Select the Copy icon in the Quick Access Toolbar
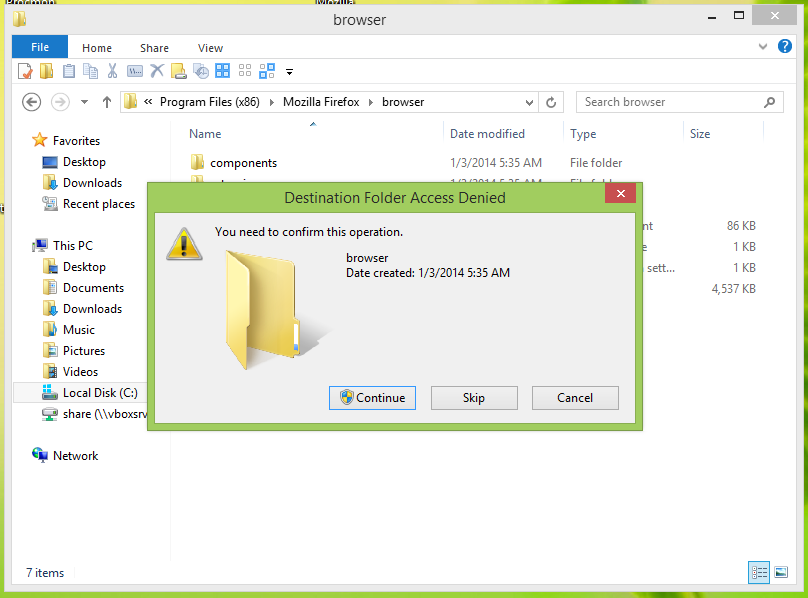 (x=89, y=71)
